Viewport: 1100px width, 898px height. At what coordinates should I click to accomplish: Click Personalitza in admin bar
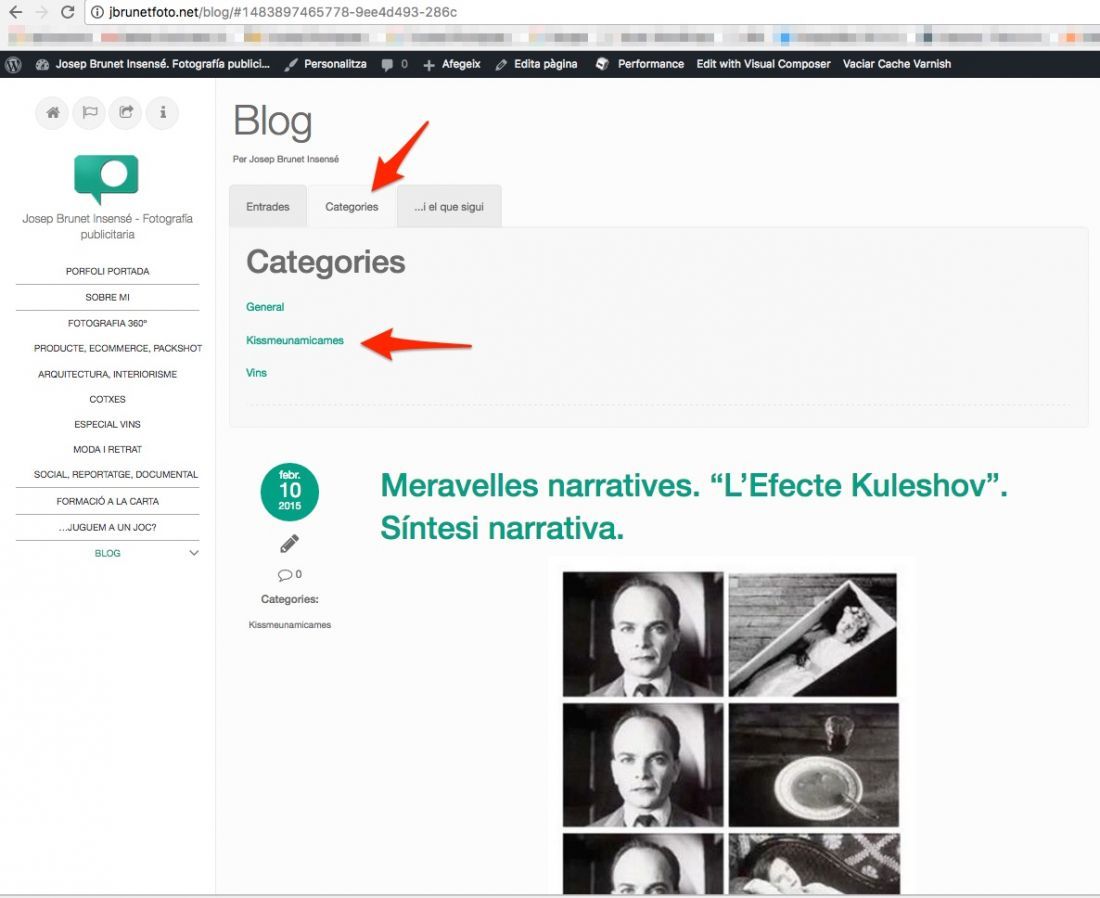tap(326, 64)
